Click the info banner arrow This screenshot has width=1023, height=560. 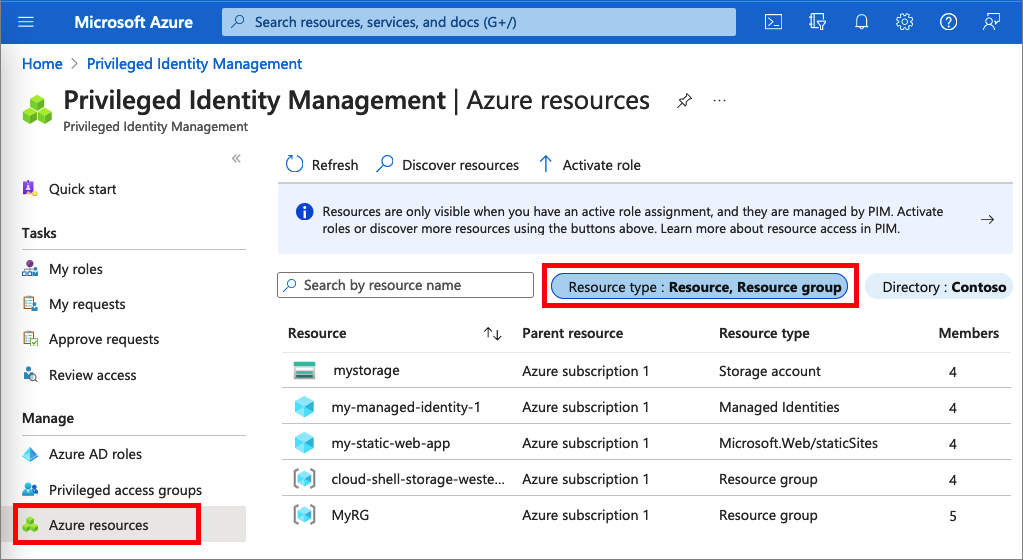point(987,220)
